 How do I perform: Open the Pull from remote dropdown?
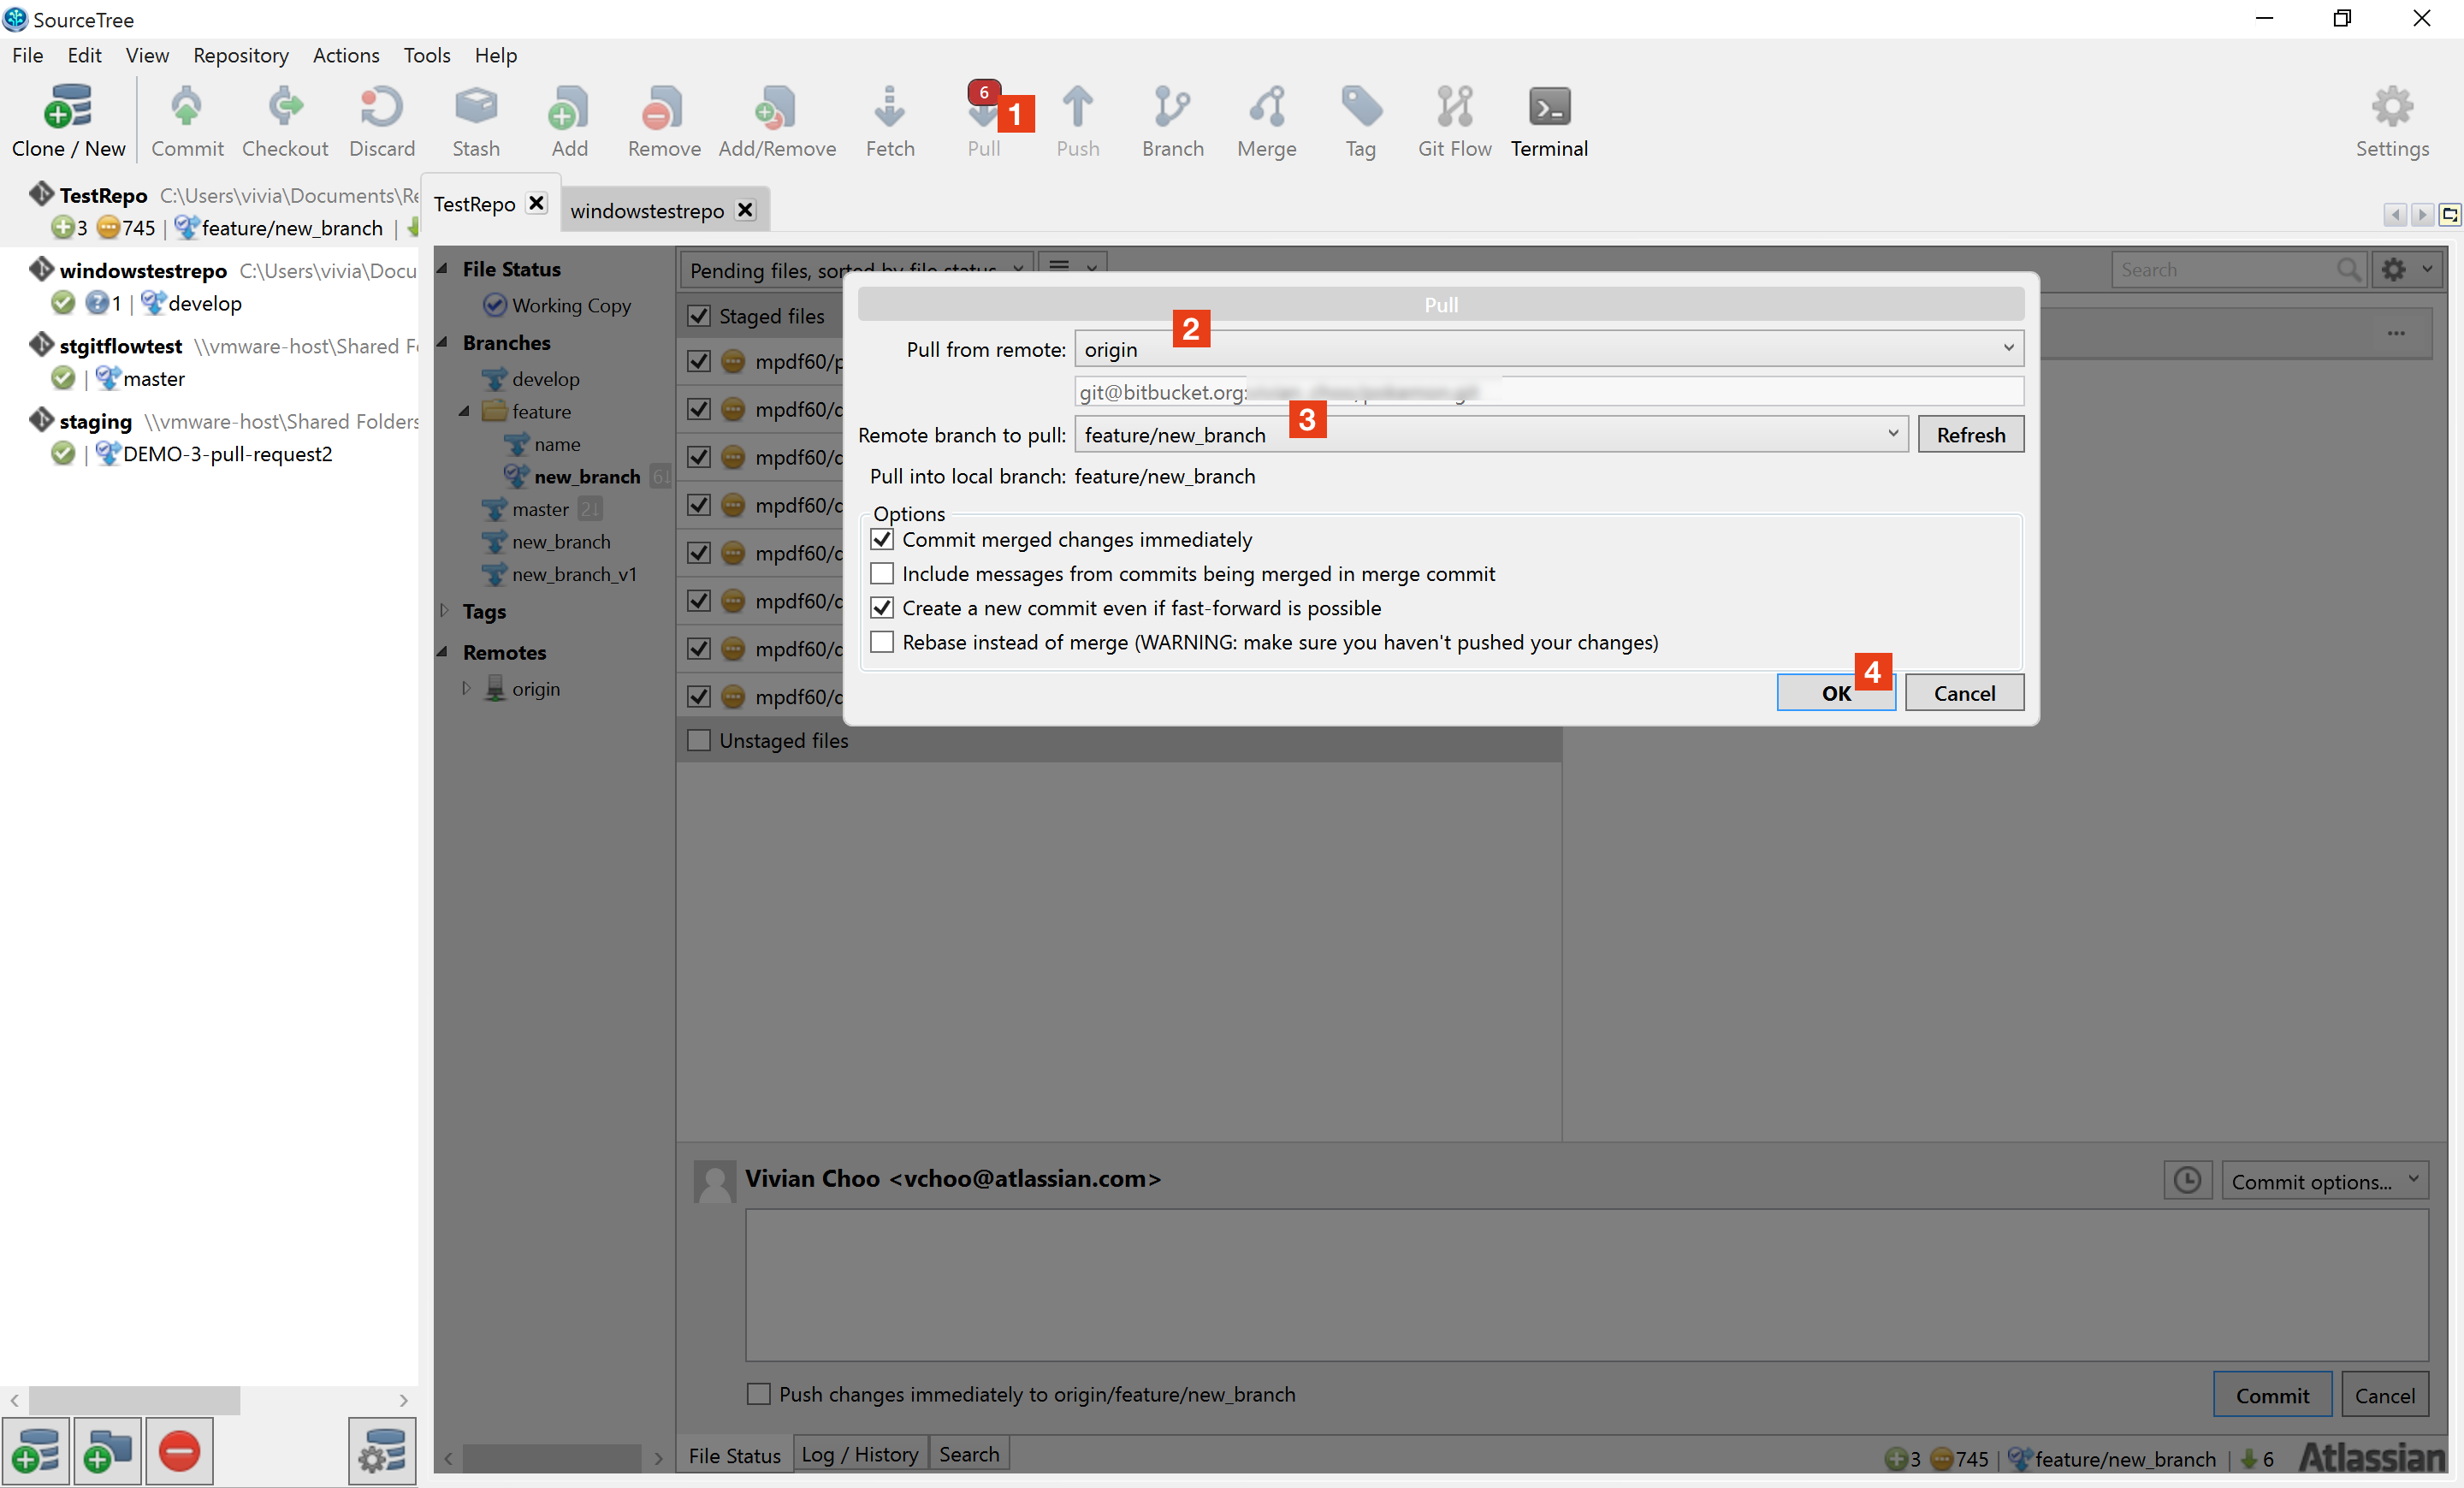(1549, 349)
